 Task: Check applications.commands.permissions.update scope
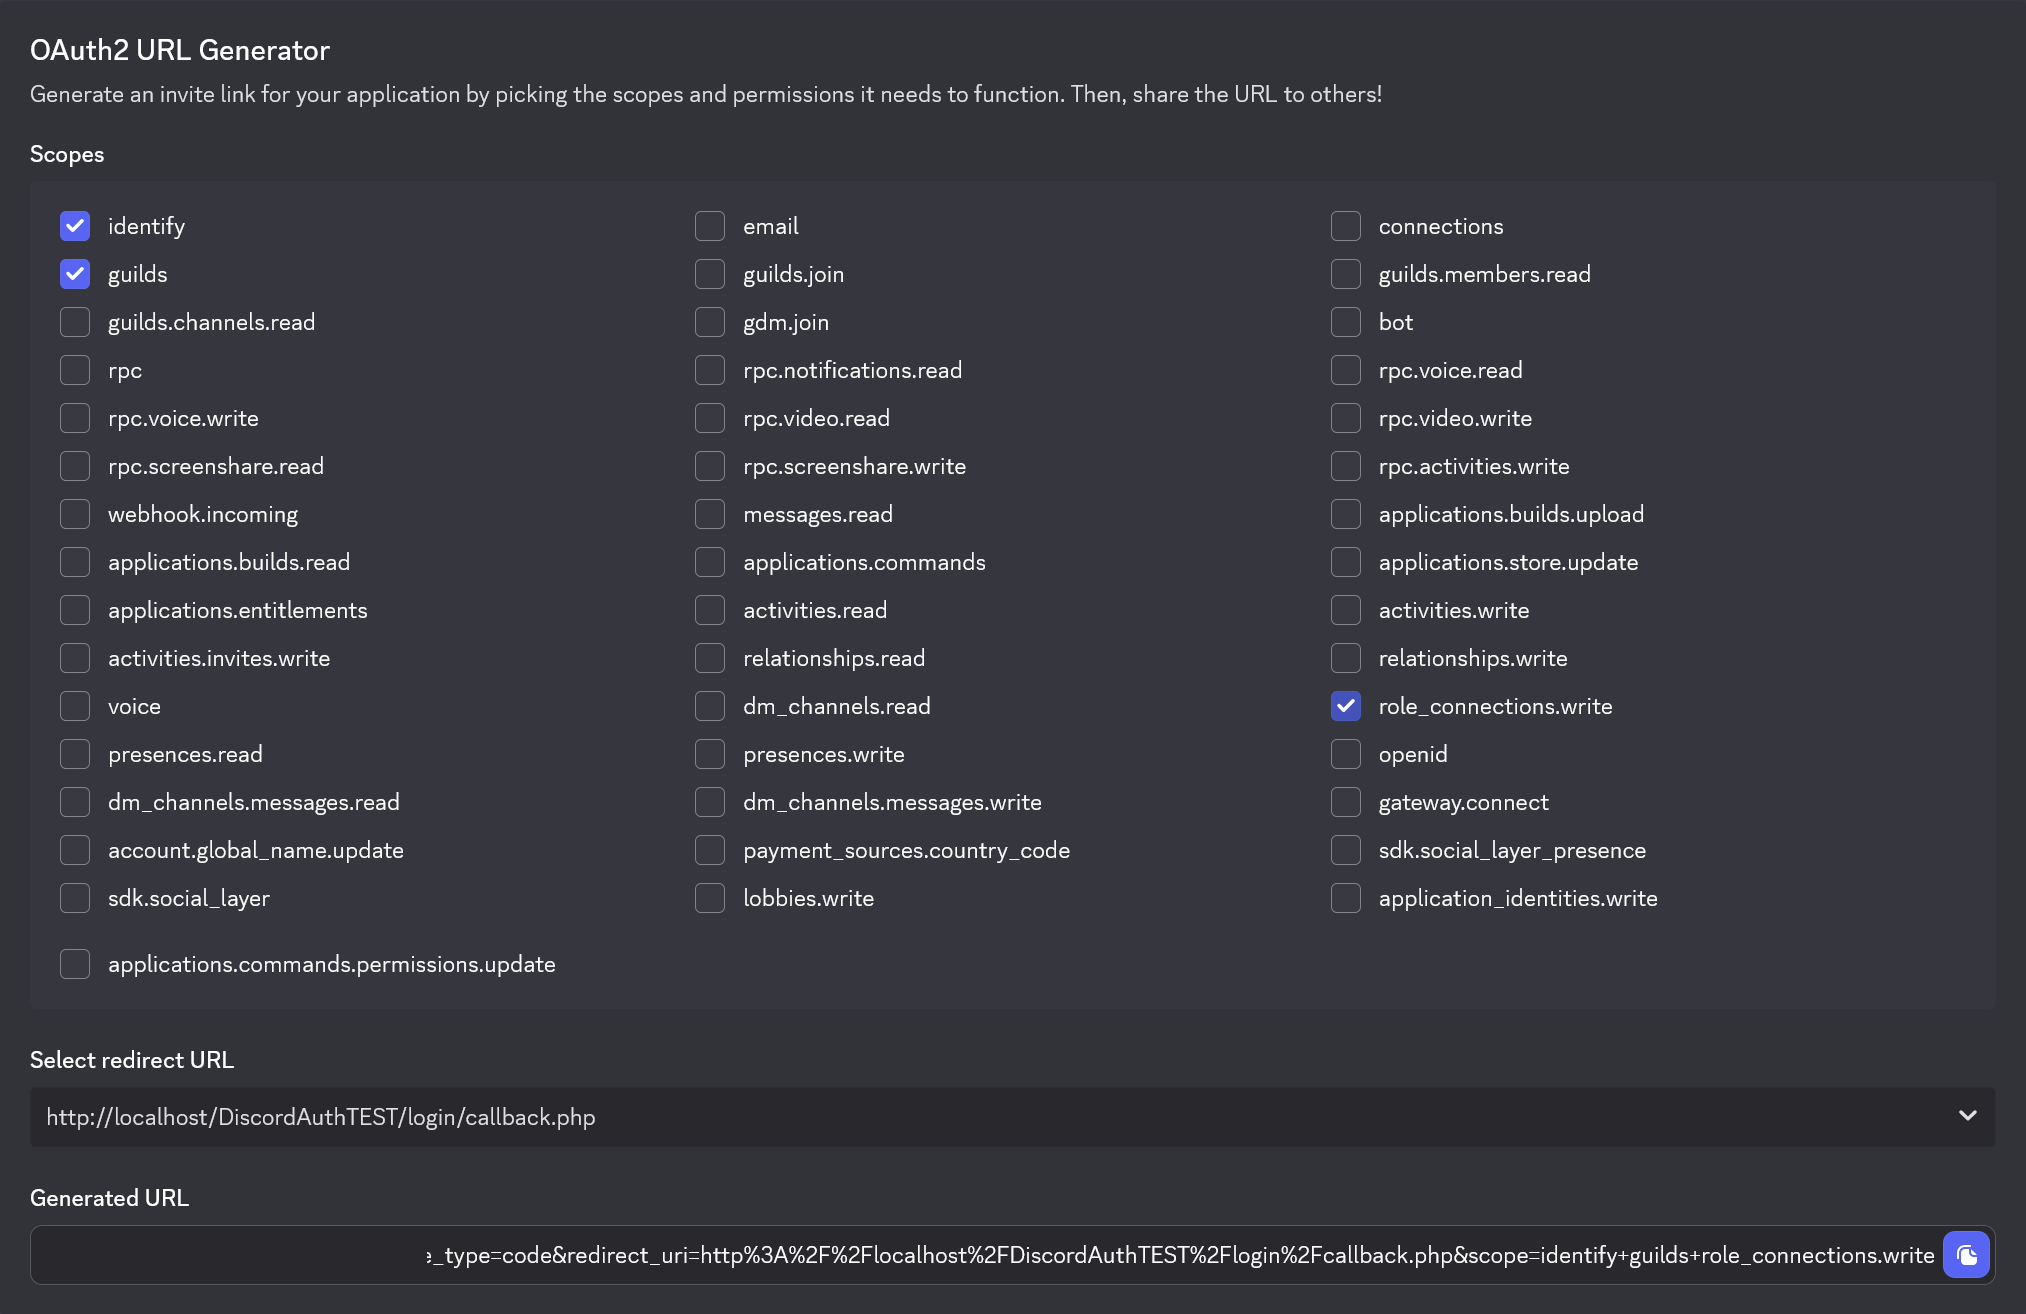pyautogui.click(x=75, y=964)
